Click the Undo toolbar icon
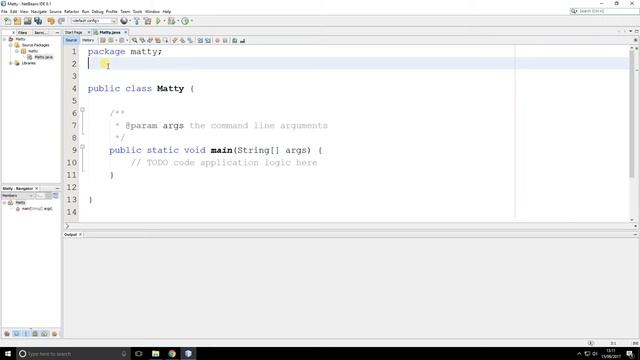The image size is (640, 360). [51, 21]
